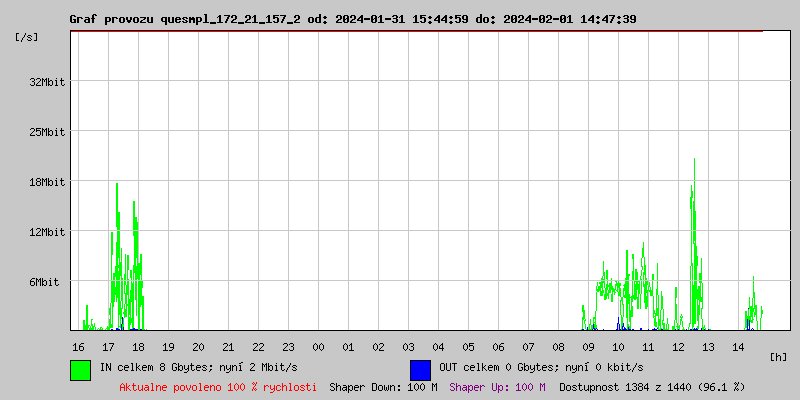Screen dimensions: 800x400
Task: Select the 25Mbit y-axis label
Action: [x=47, y=132]
